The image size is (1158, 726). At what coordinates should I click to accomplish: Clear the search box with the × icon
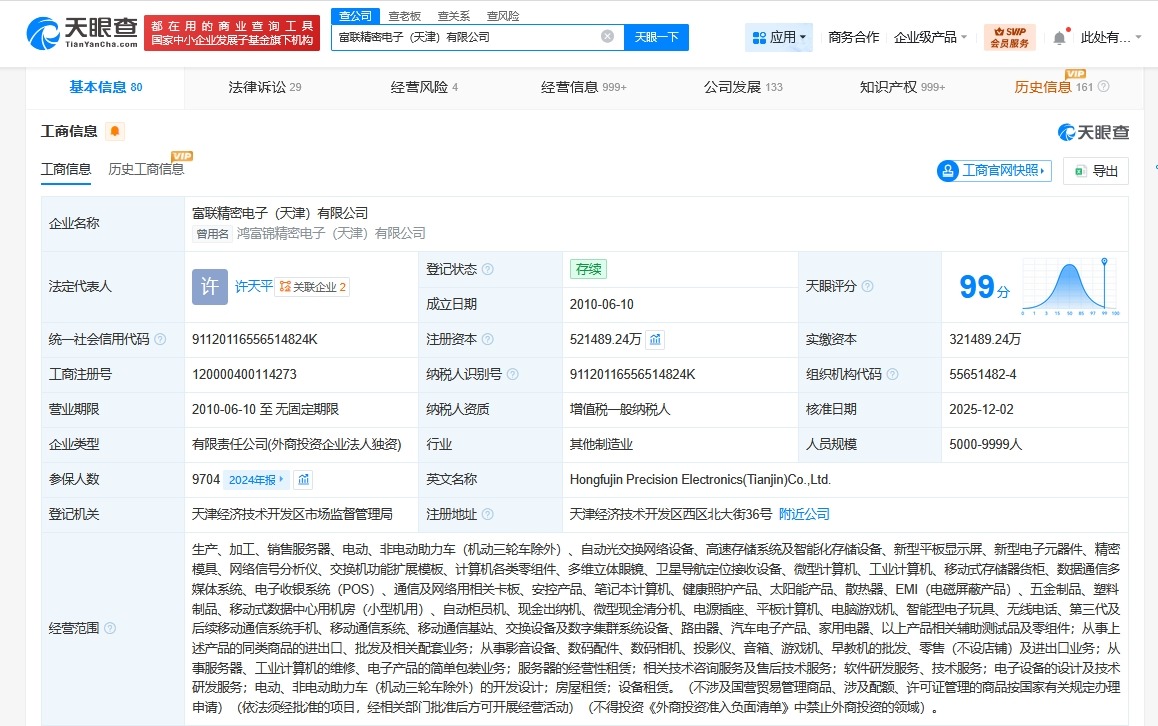(x=609, y=36)
